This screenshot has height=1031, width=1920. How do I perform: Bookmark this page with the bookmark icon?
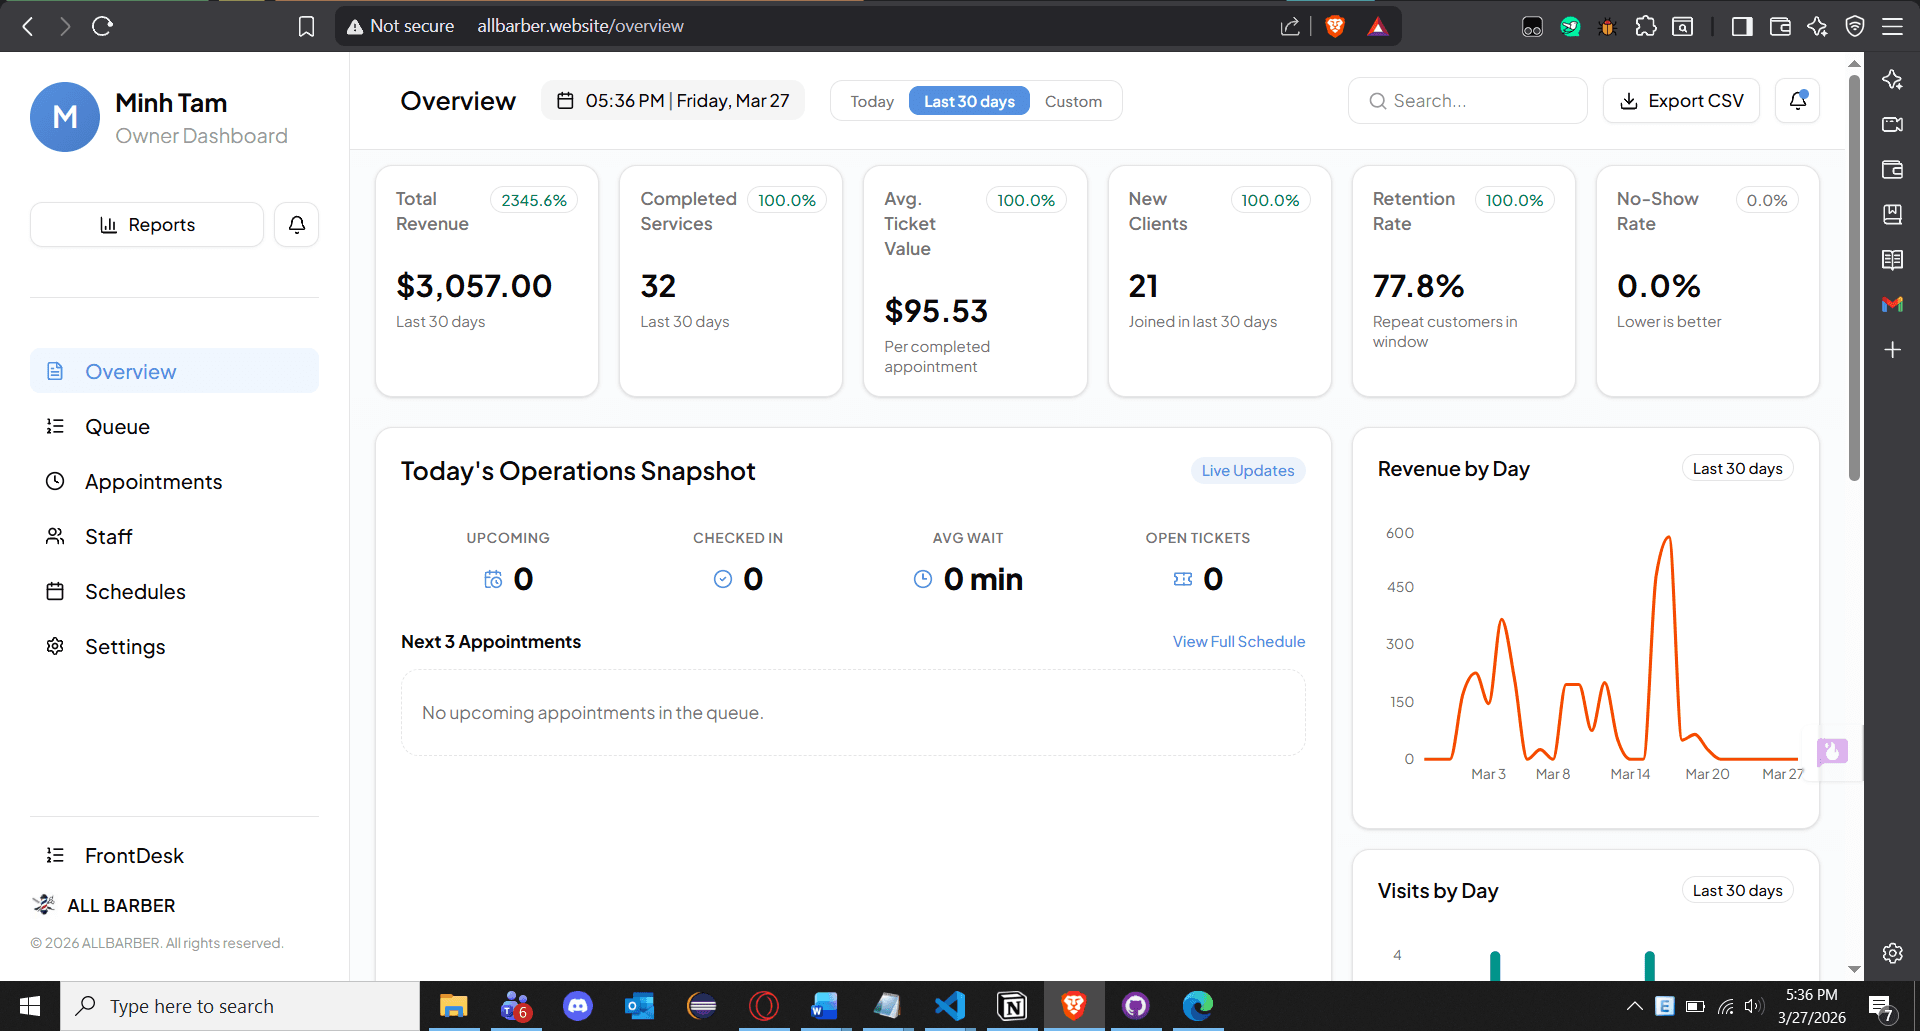[307, 26]
